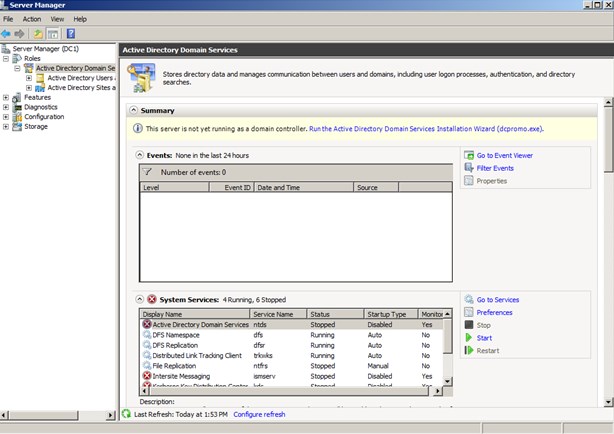Click the green Start service icon
This screenshot has width=614, height=434.
[x=469, y=338]
